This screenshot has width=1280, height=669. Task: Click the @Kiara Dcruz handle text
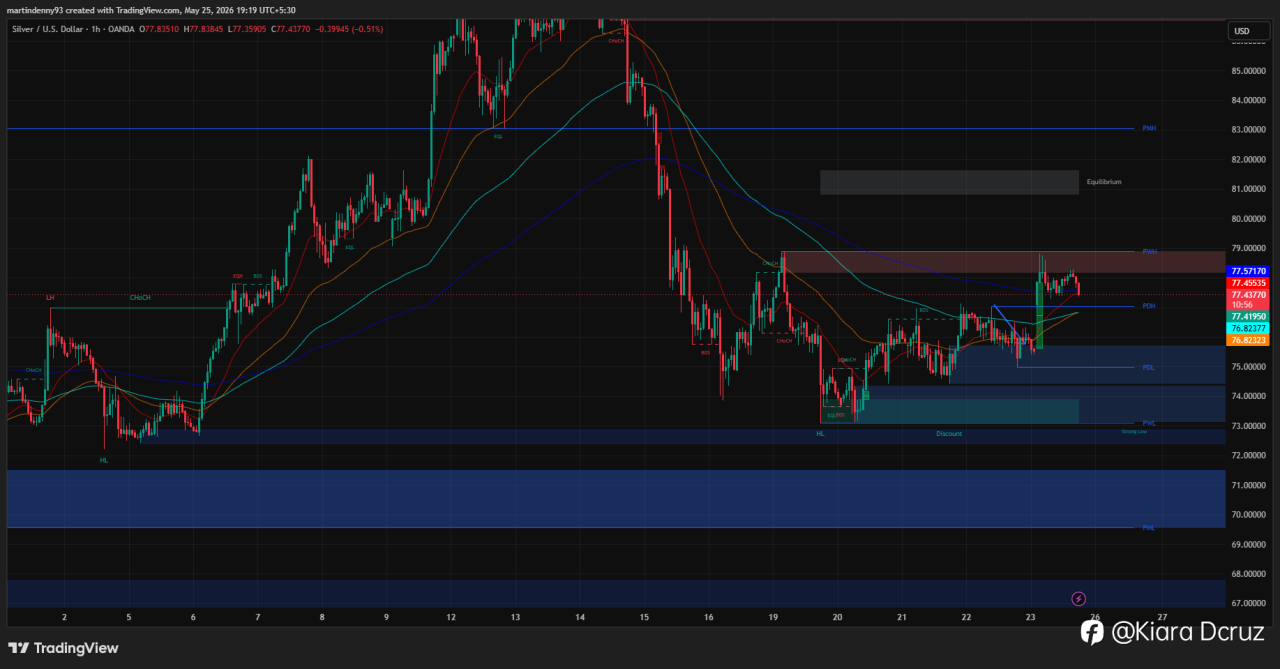1187,632
